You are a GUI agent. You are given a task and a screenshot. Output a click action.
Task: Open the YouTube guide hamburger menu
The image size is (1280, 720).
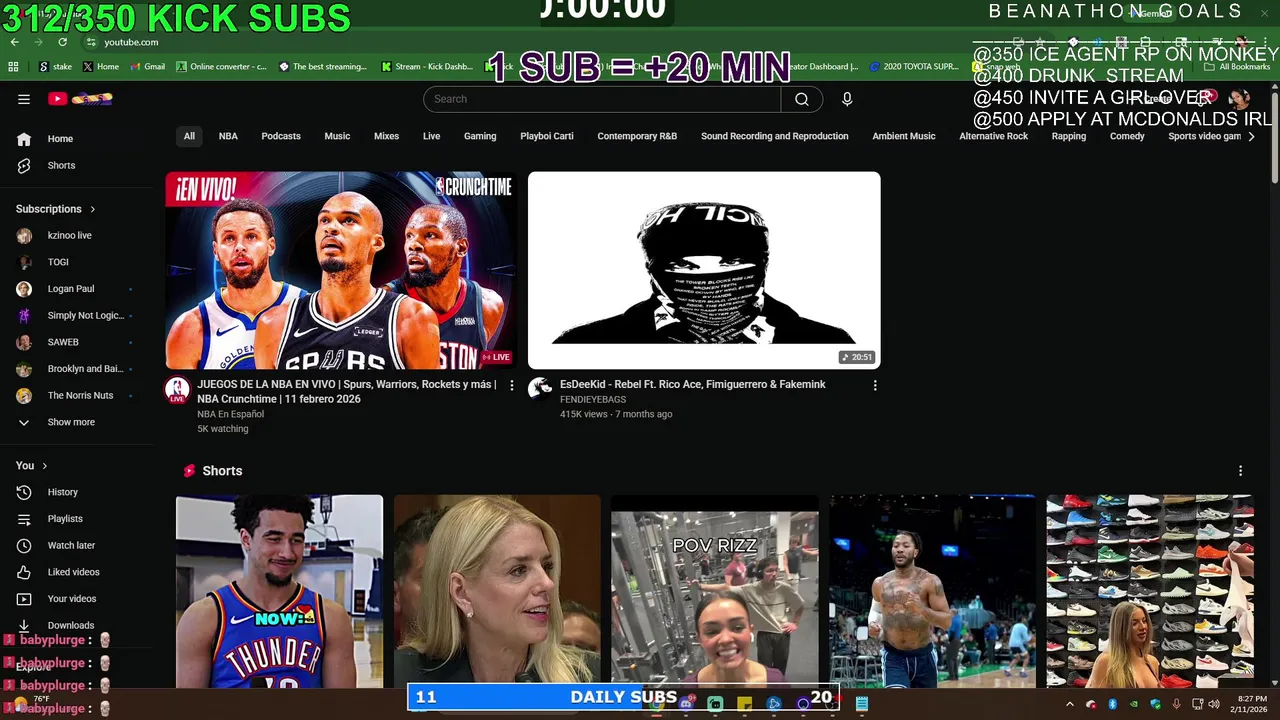click(24, 99)
